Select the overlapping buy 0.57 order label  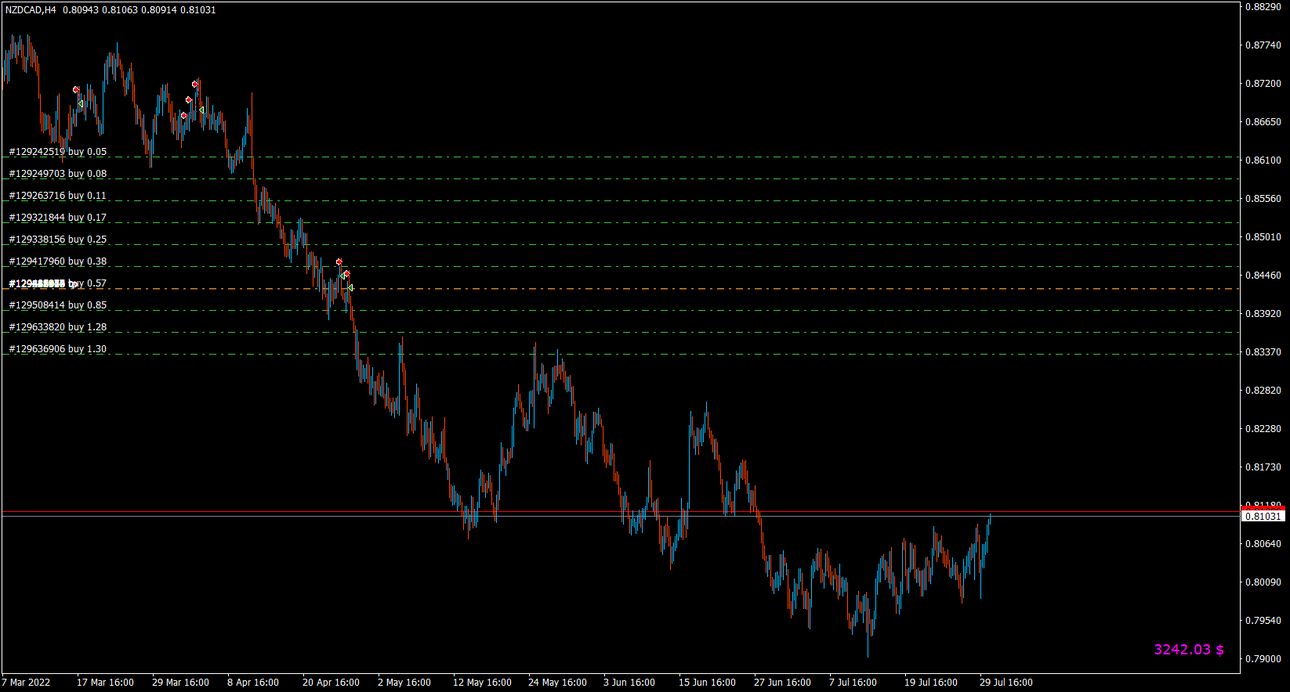tap(58, 284)
